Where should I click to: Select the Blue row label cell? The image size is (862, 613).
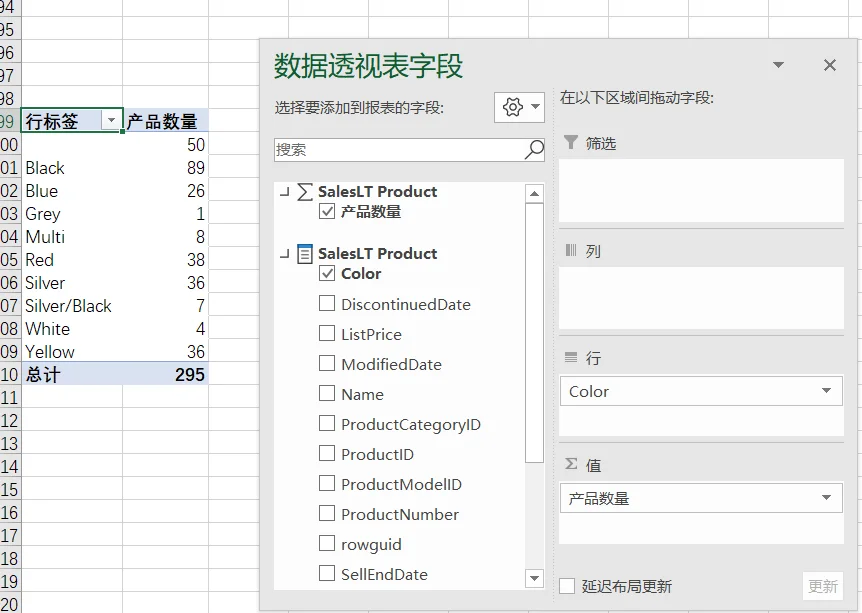click(x=72, y=191)
